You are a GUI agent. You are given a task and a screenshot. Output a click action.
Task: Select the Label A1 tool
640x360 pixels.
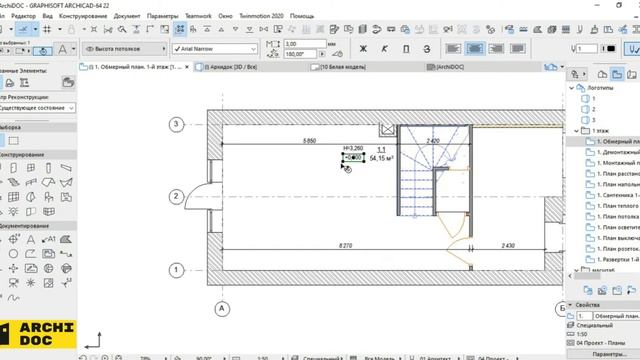(x=48, y=240)
